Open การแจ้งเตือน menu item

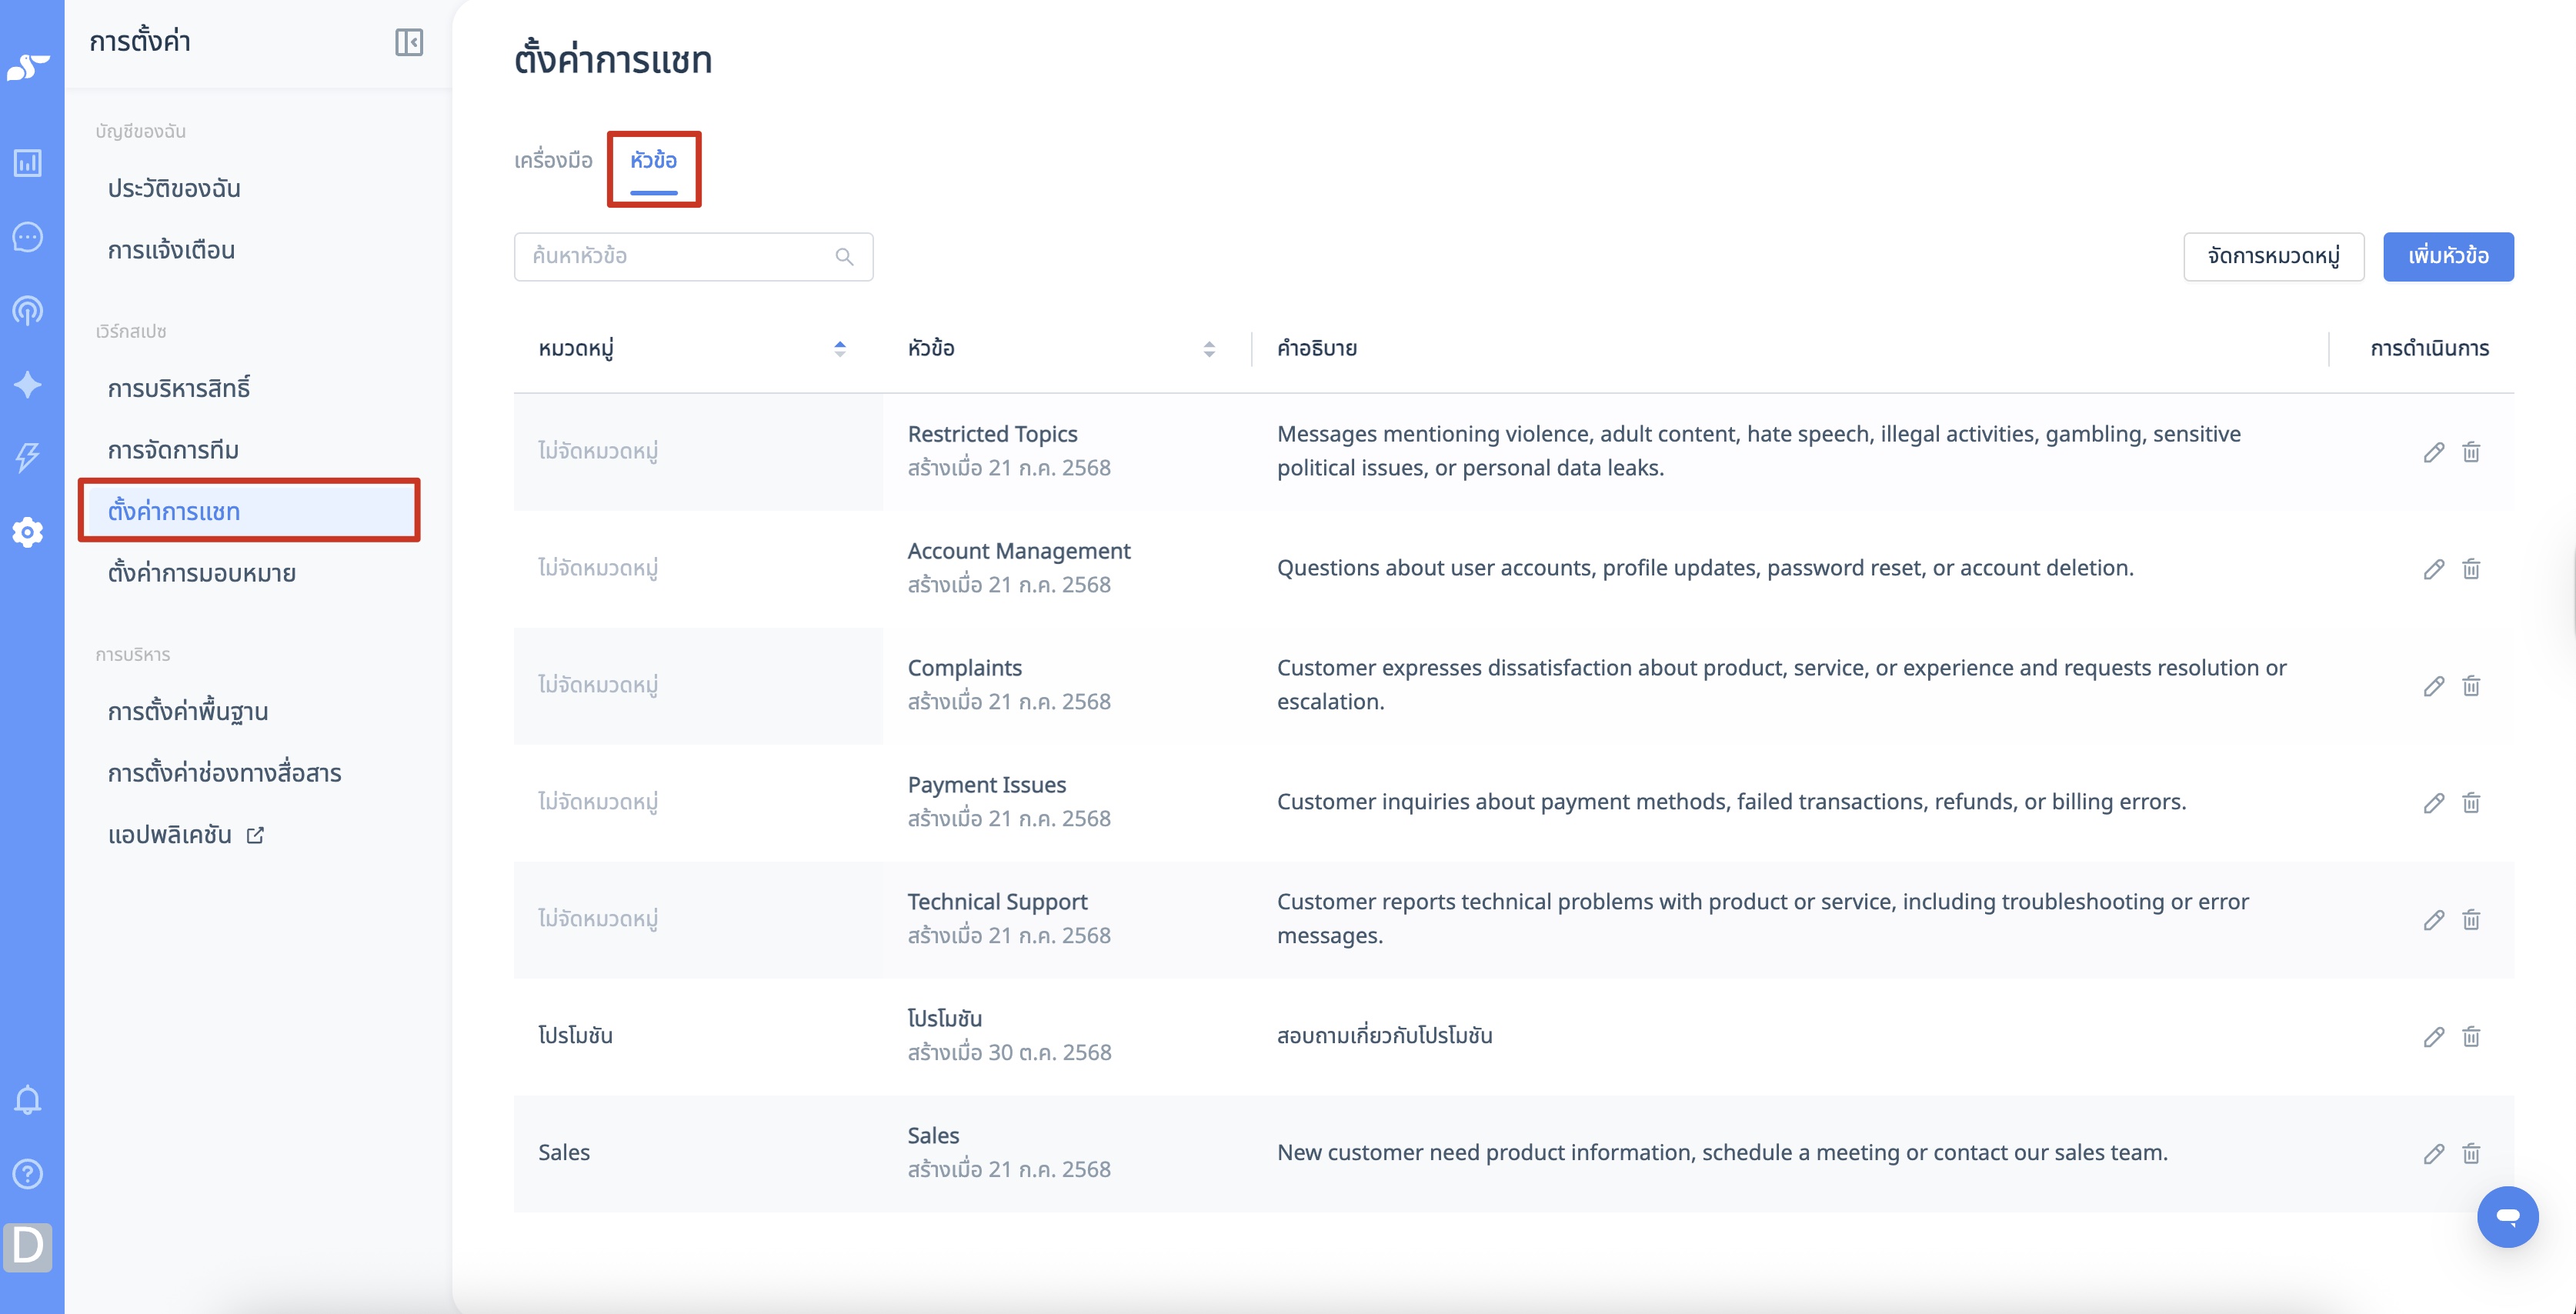click(171, 250)
